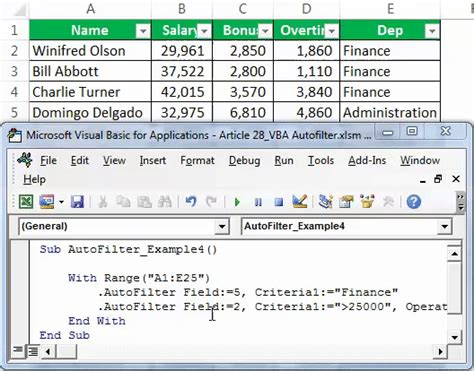Click the Find binoculars icon

(x=165, y=202)
